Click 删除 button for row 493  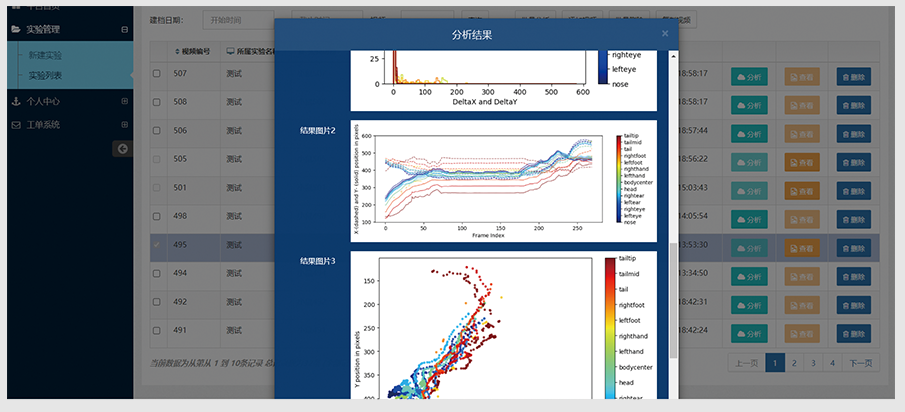click(x=855, y=302)
